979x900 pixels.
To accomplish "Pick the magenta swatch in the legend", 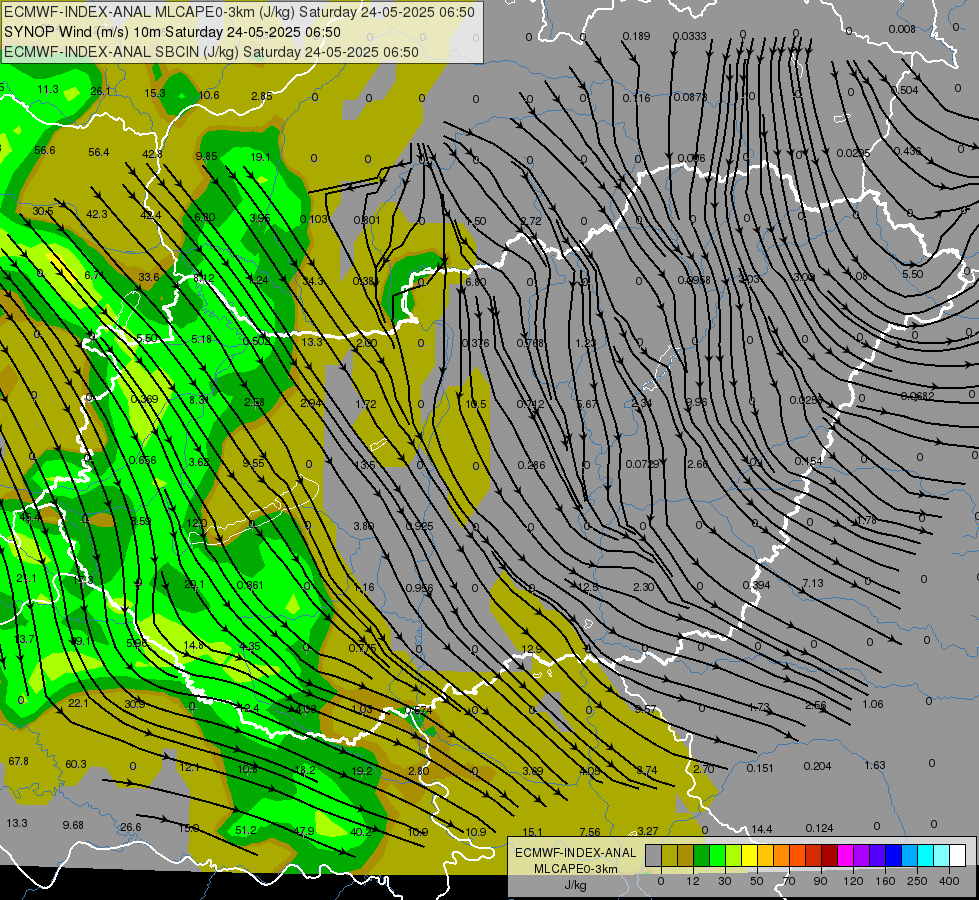I will (845, 856).
